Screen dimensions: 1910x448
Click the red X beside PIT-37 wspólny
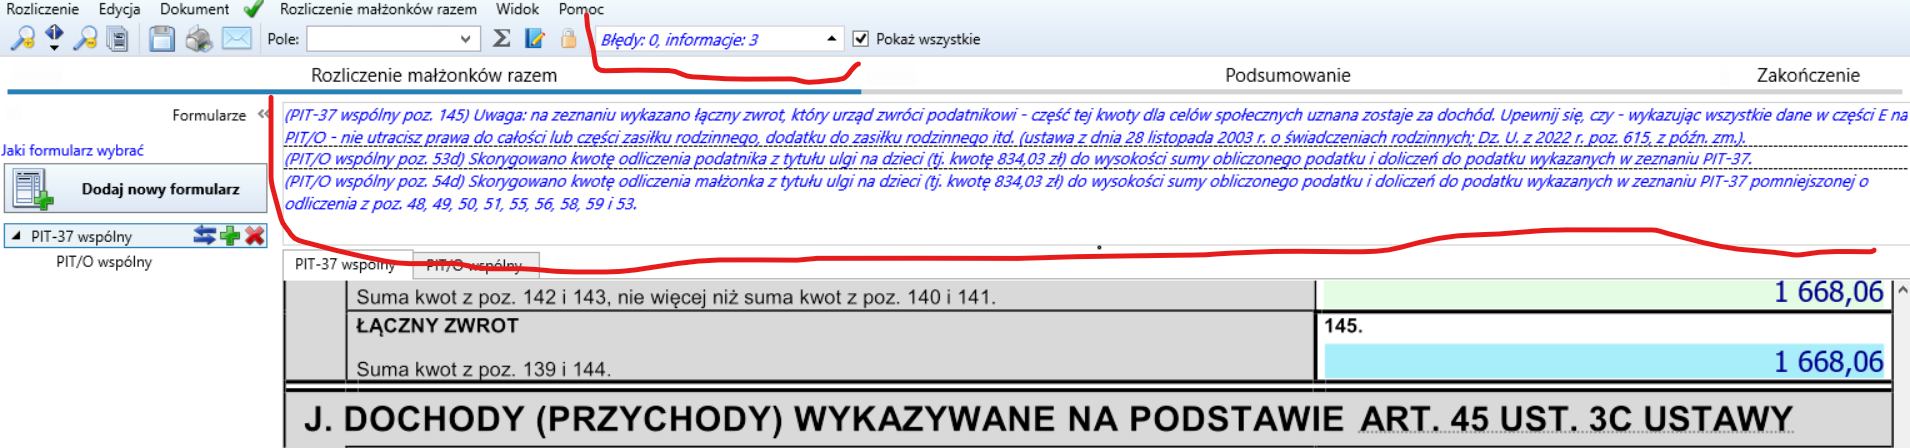[x=255, y=236]
